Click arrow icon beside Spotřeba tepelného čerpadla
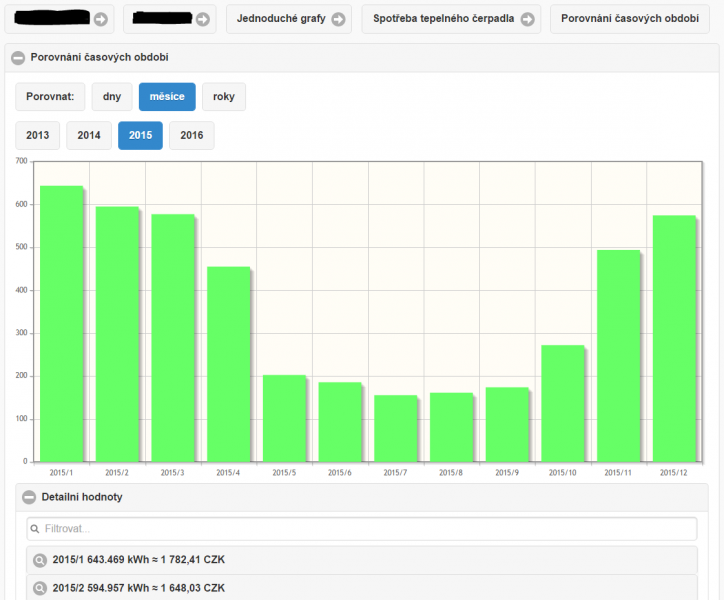The image size is (724, 600). click(528, 19)
